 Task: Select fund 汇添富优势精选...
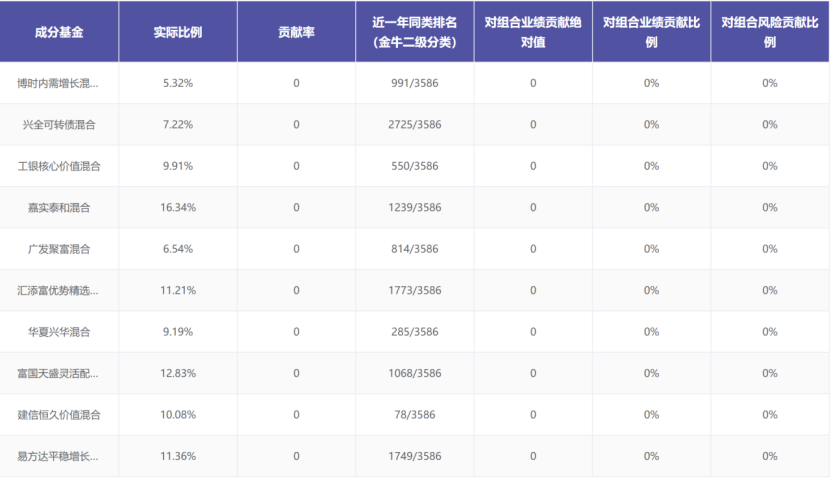(58, 290)
